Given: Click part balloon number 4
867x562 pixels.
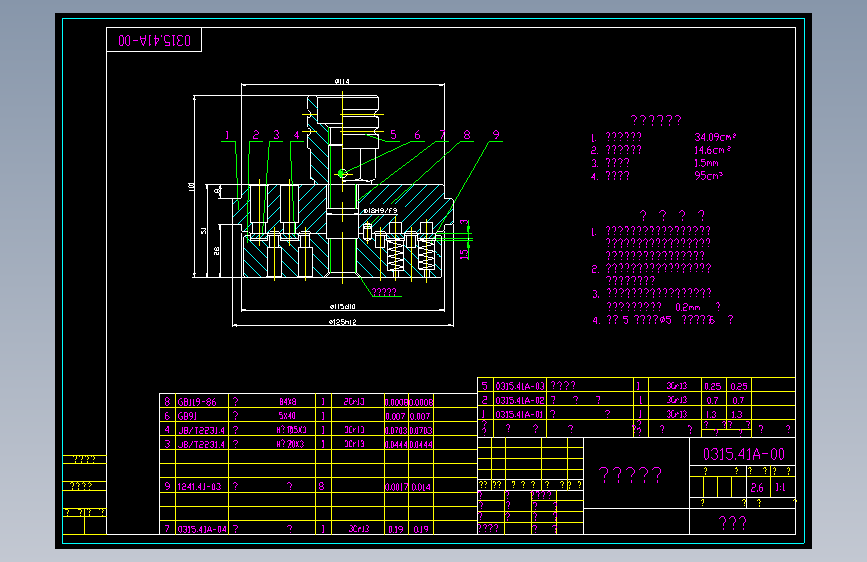Looking at the screenshot, I should (296, 135).
